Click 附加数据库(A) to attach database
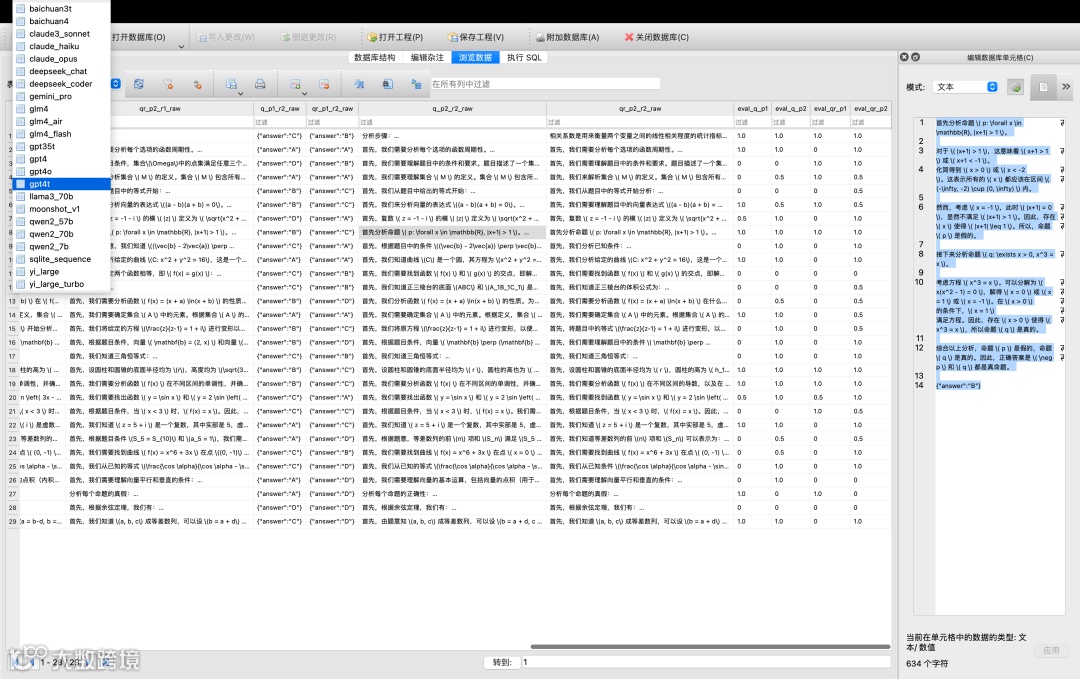The height and width of the screenshot is (679, 1080). [568, 37]
